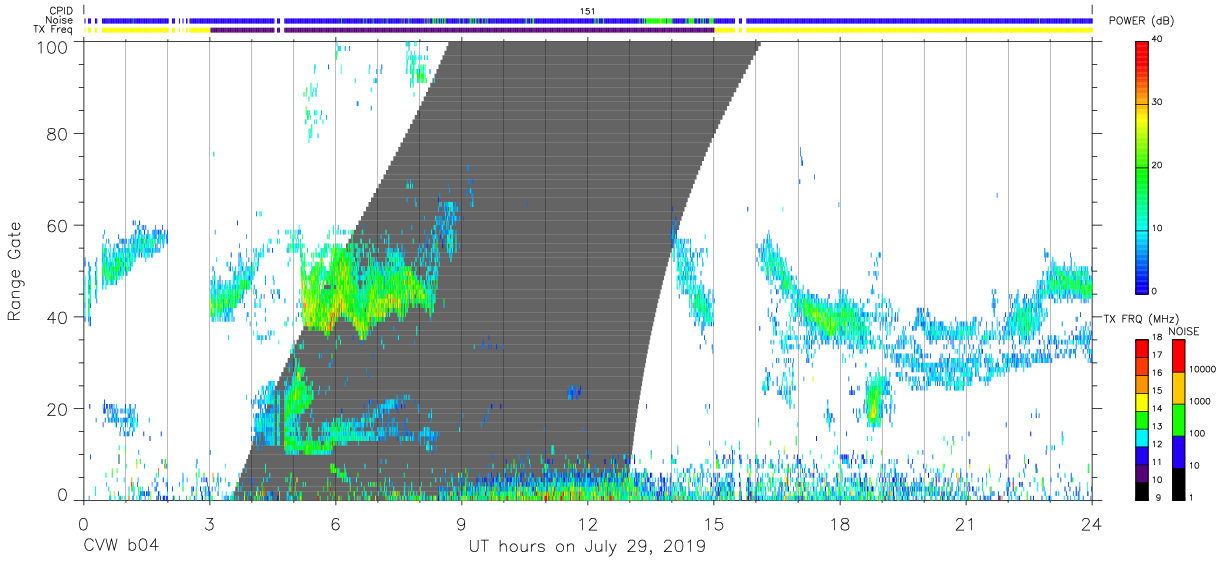Viewport: 1228px width, 567px height.
Task: Click the cyan segment of TX FRQ legend
Action: (1142, 437)
